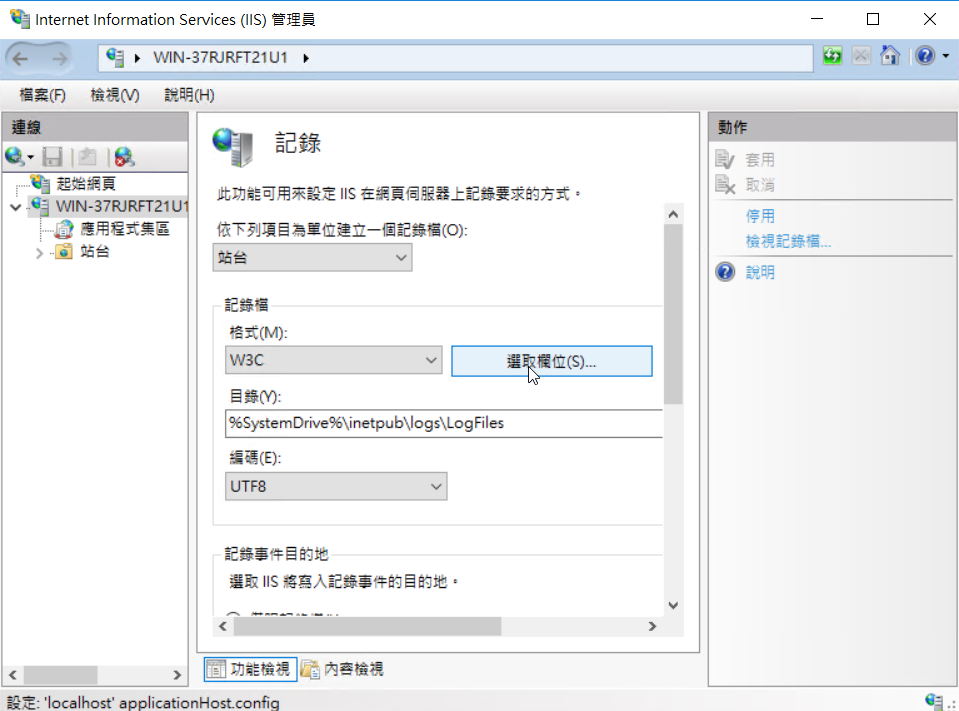Screen dimensions: 959x711
Task: Click the green refresh page icon
Action: pos(832,57)
